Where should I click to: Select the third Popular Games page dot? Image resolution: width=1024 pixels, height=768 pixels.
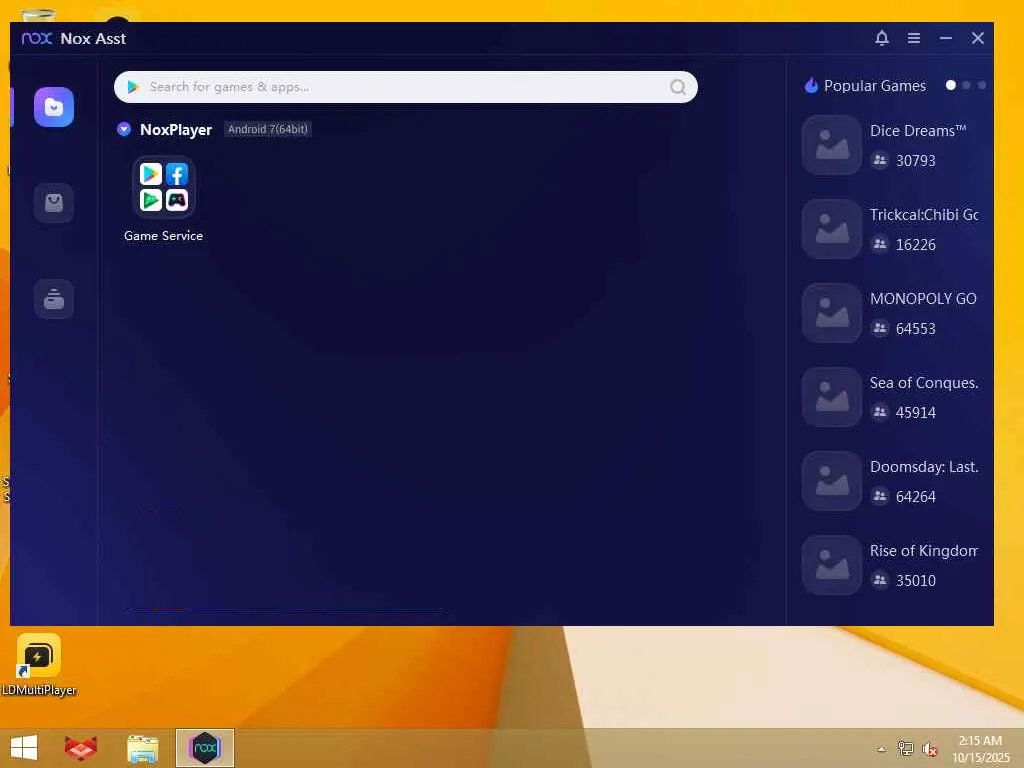click(982, 85)
